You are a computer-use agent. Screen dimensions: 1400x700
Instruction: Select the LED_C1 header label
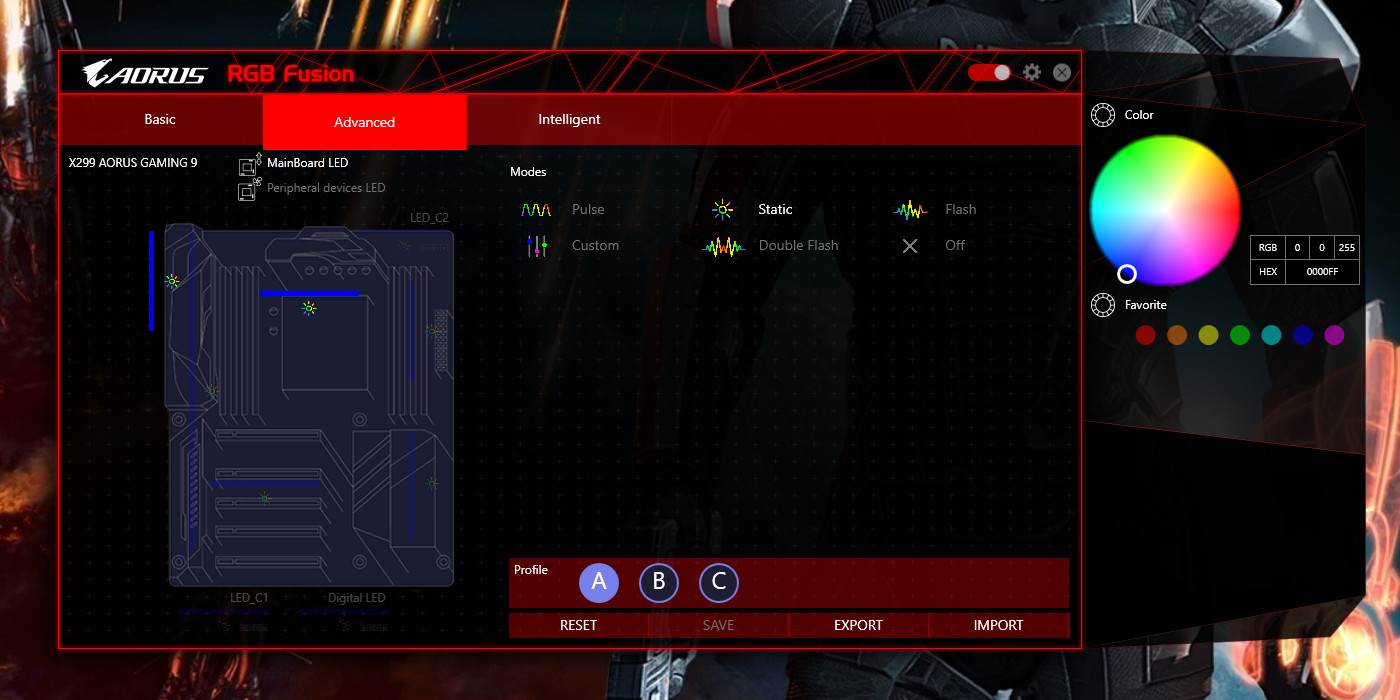(x=249, y=598)
